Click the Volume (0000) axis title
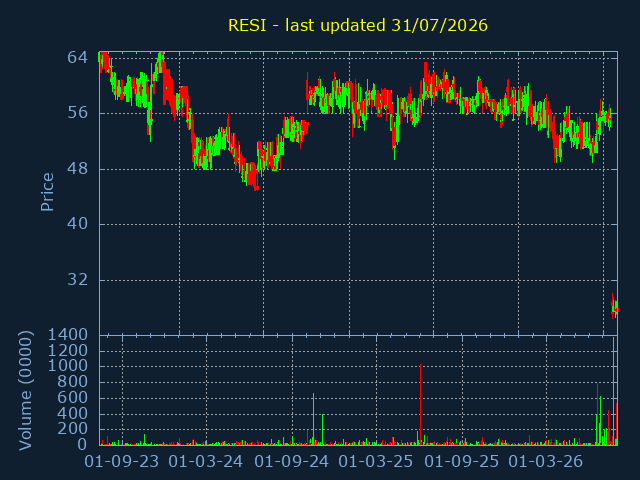Image resolution: width=640 pixels, height=480 pixels. coord(25,391)
